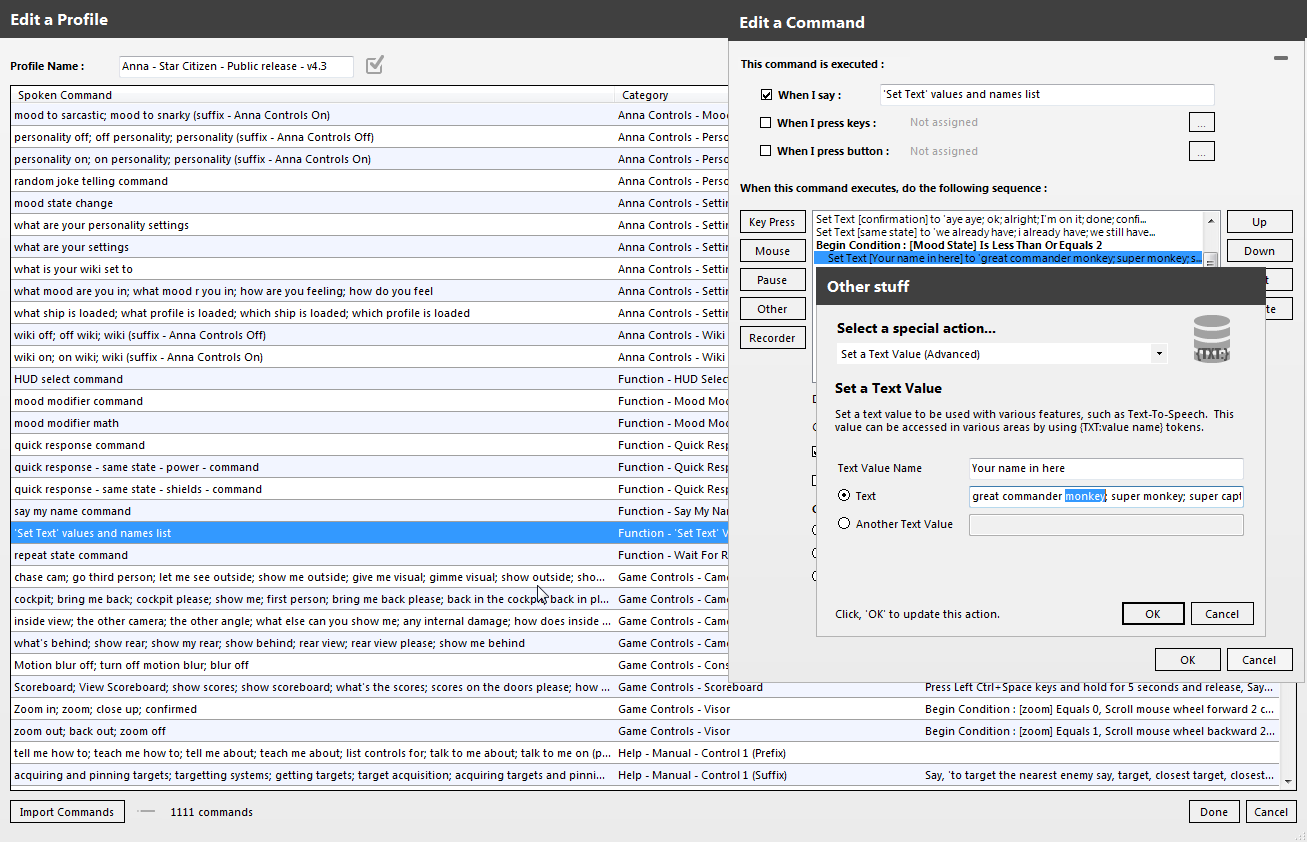Tick the 'When I press button' checkbox
This screenshot has width=1307, height=842.
(766, 151)
